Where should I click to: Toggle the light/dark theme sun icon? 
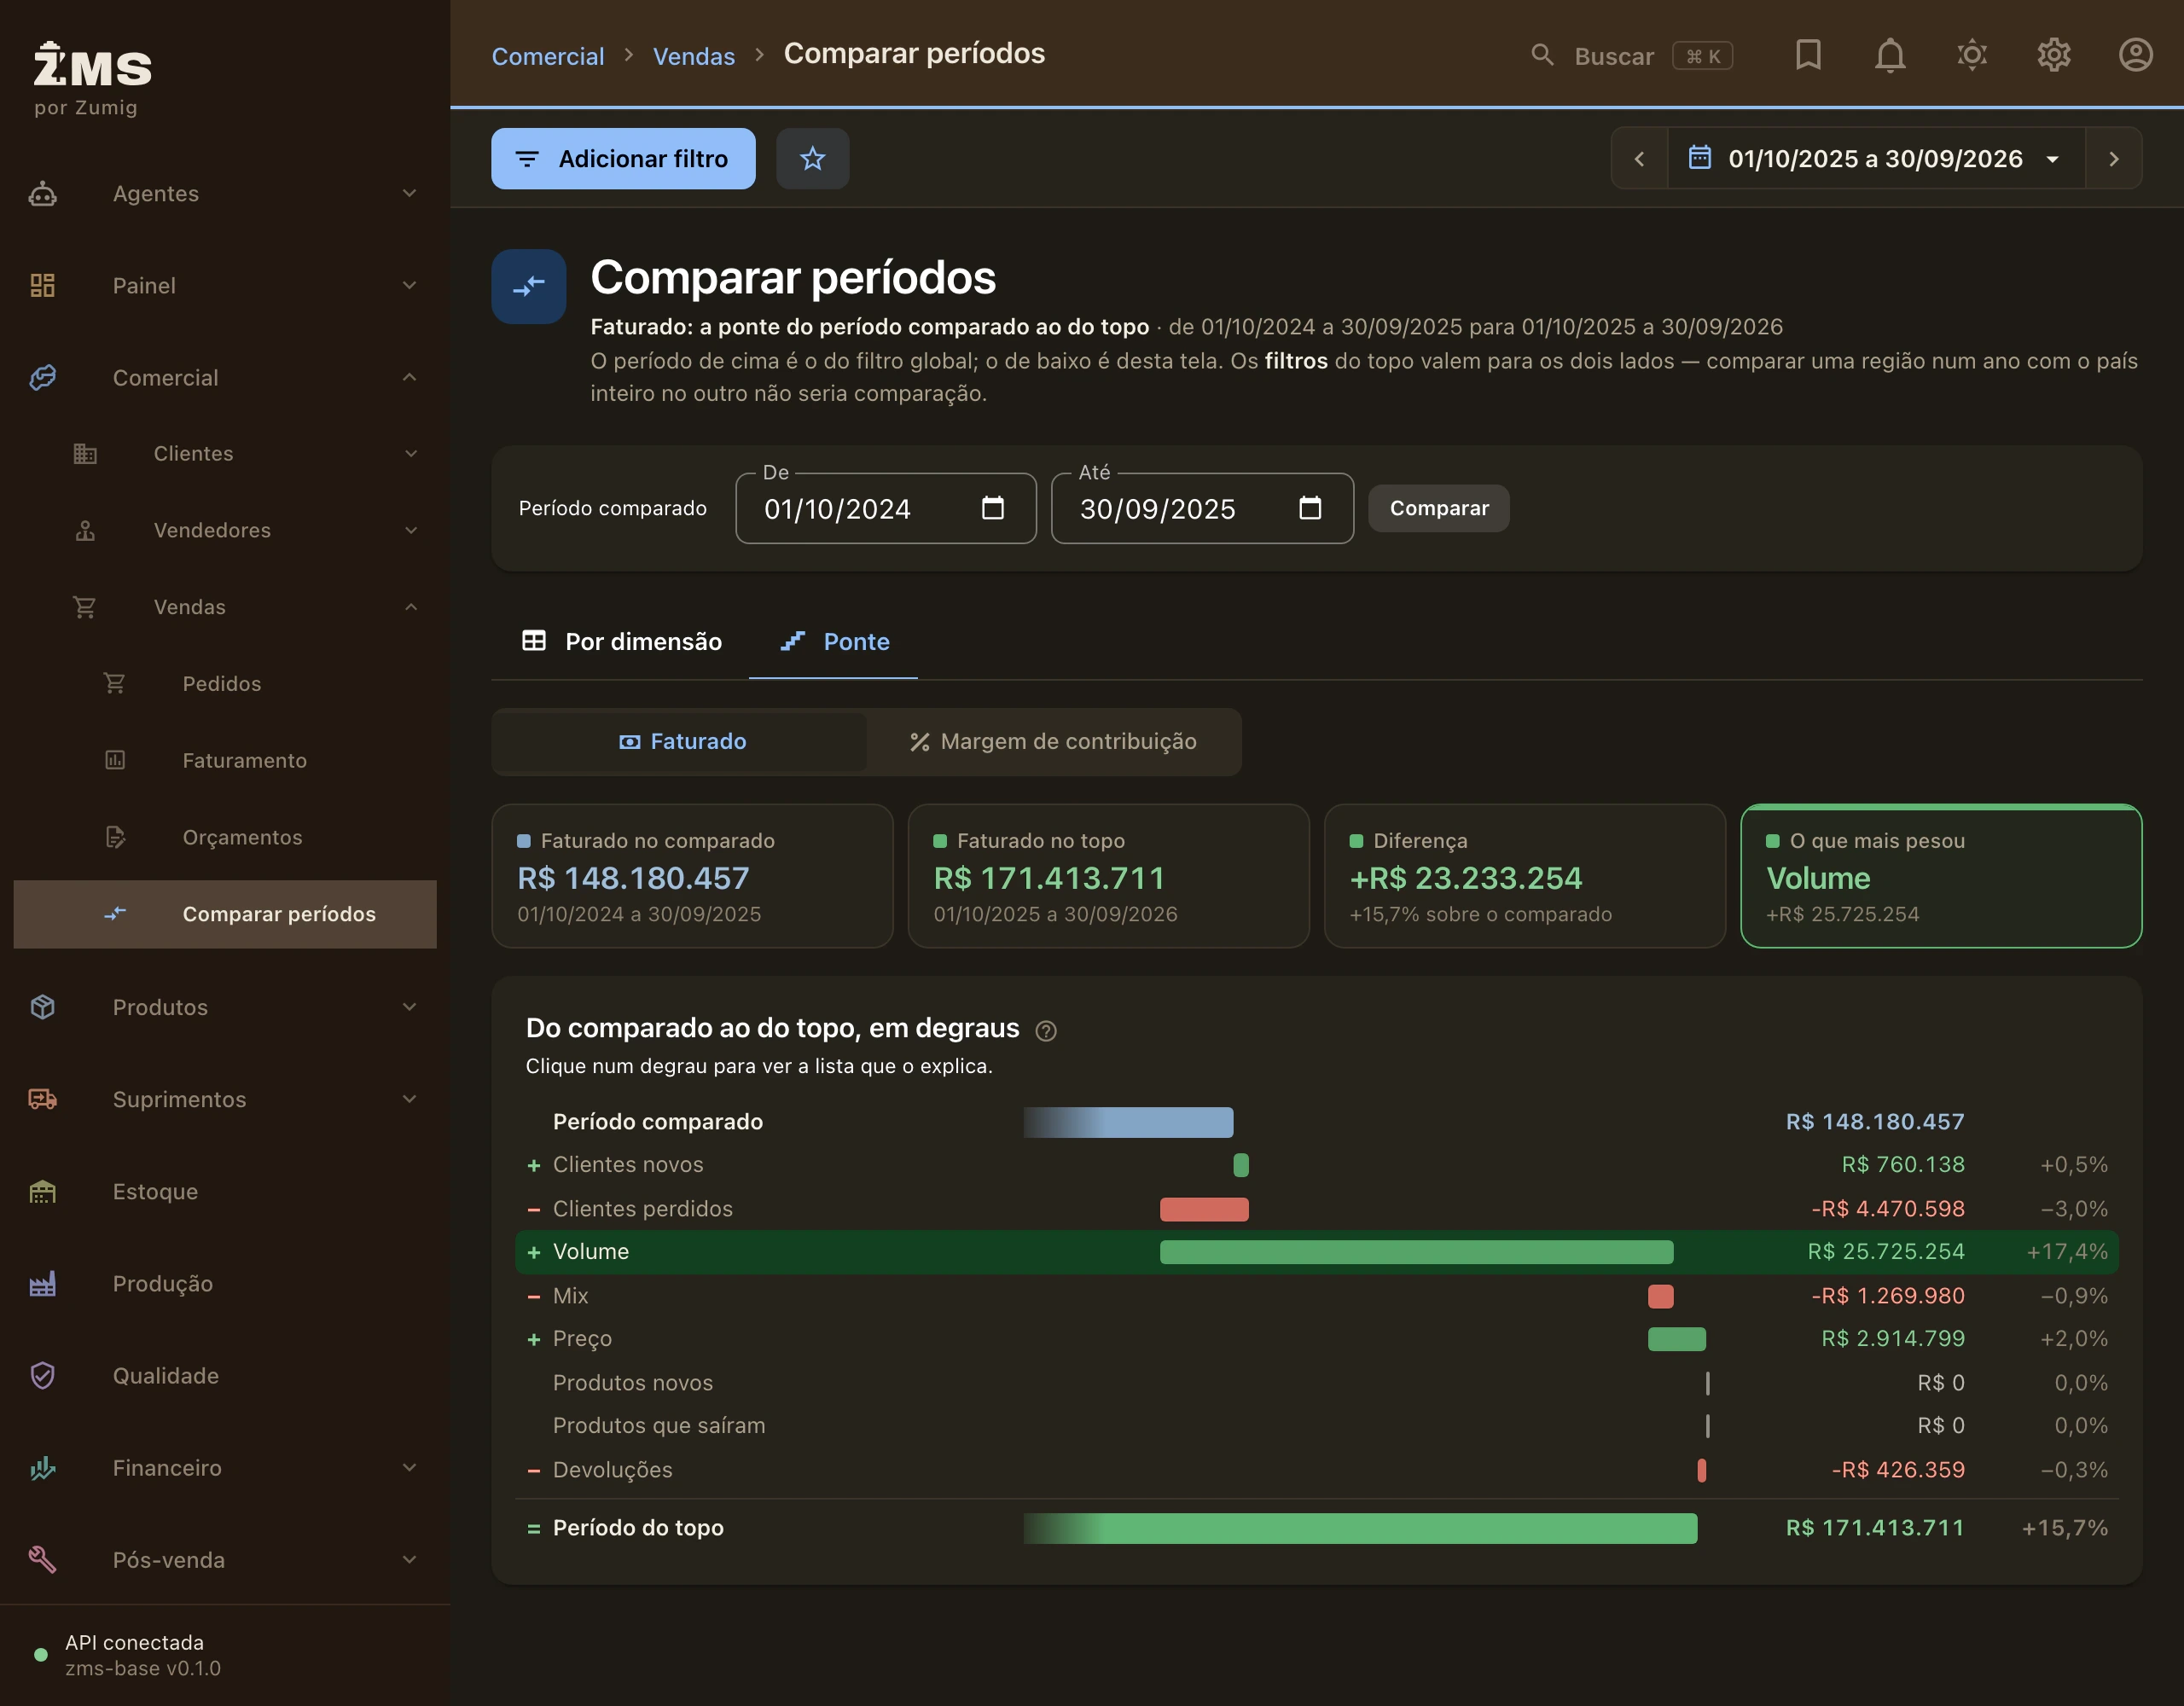[x=1972, y=55]
